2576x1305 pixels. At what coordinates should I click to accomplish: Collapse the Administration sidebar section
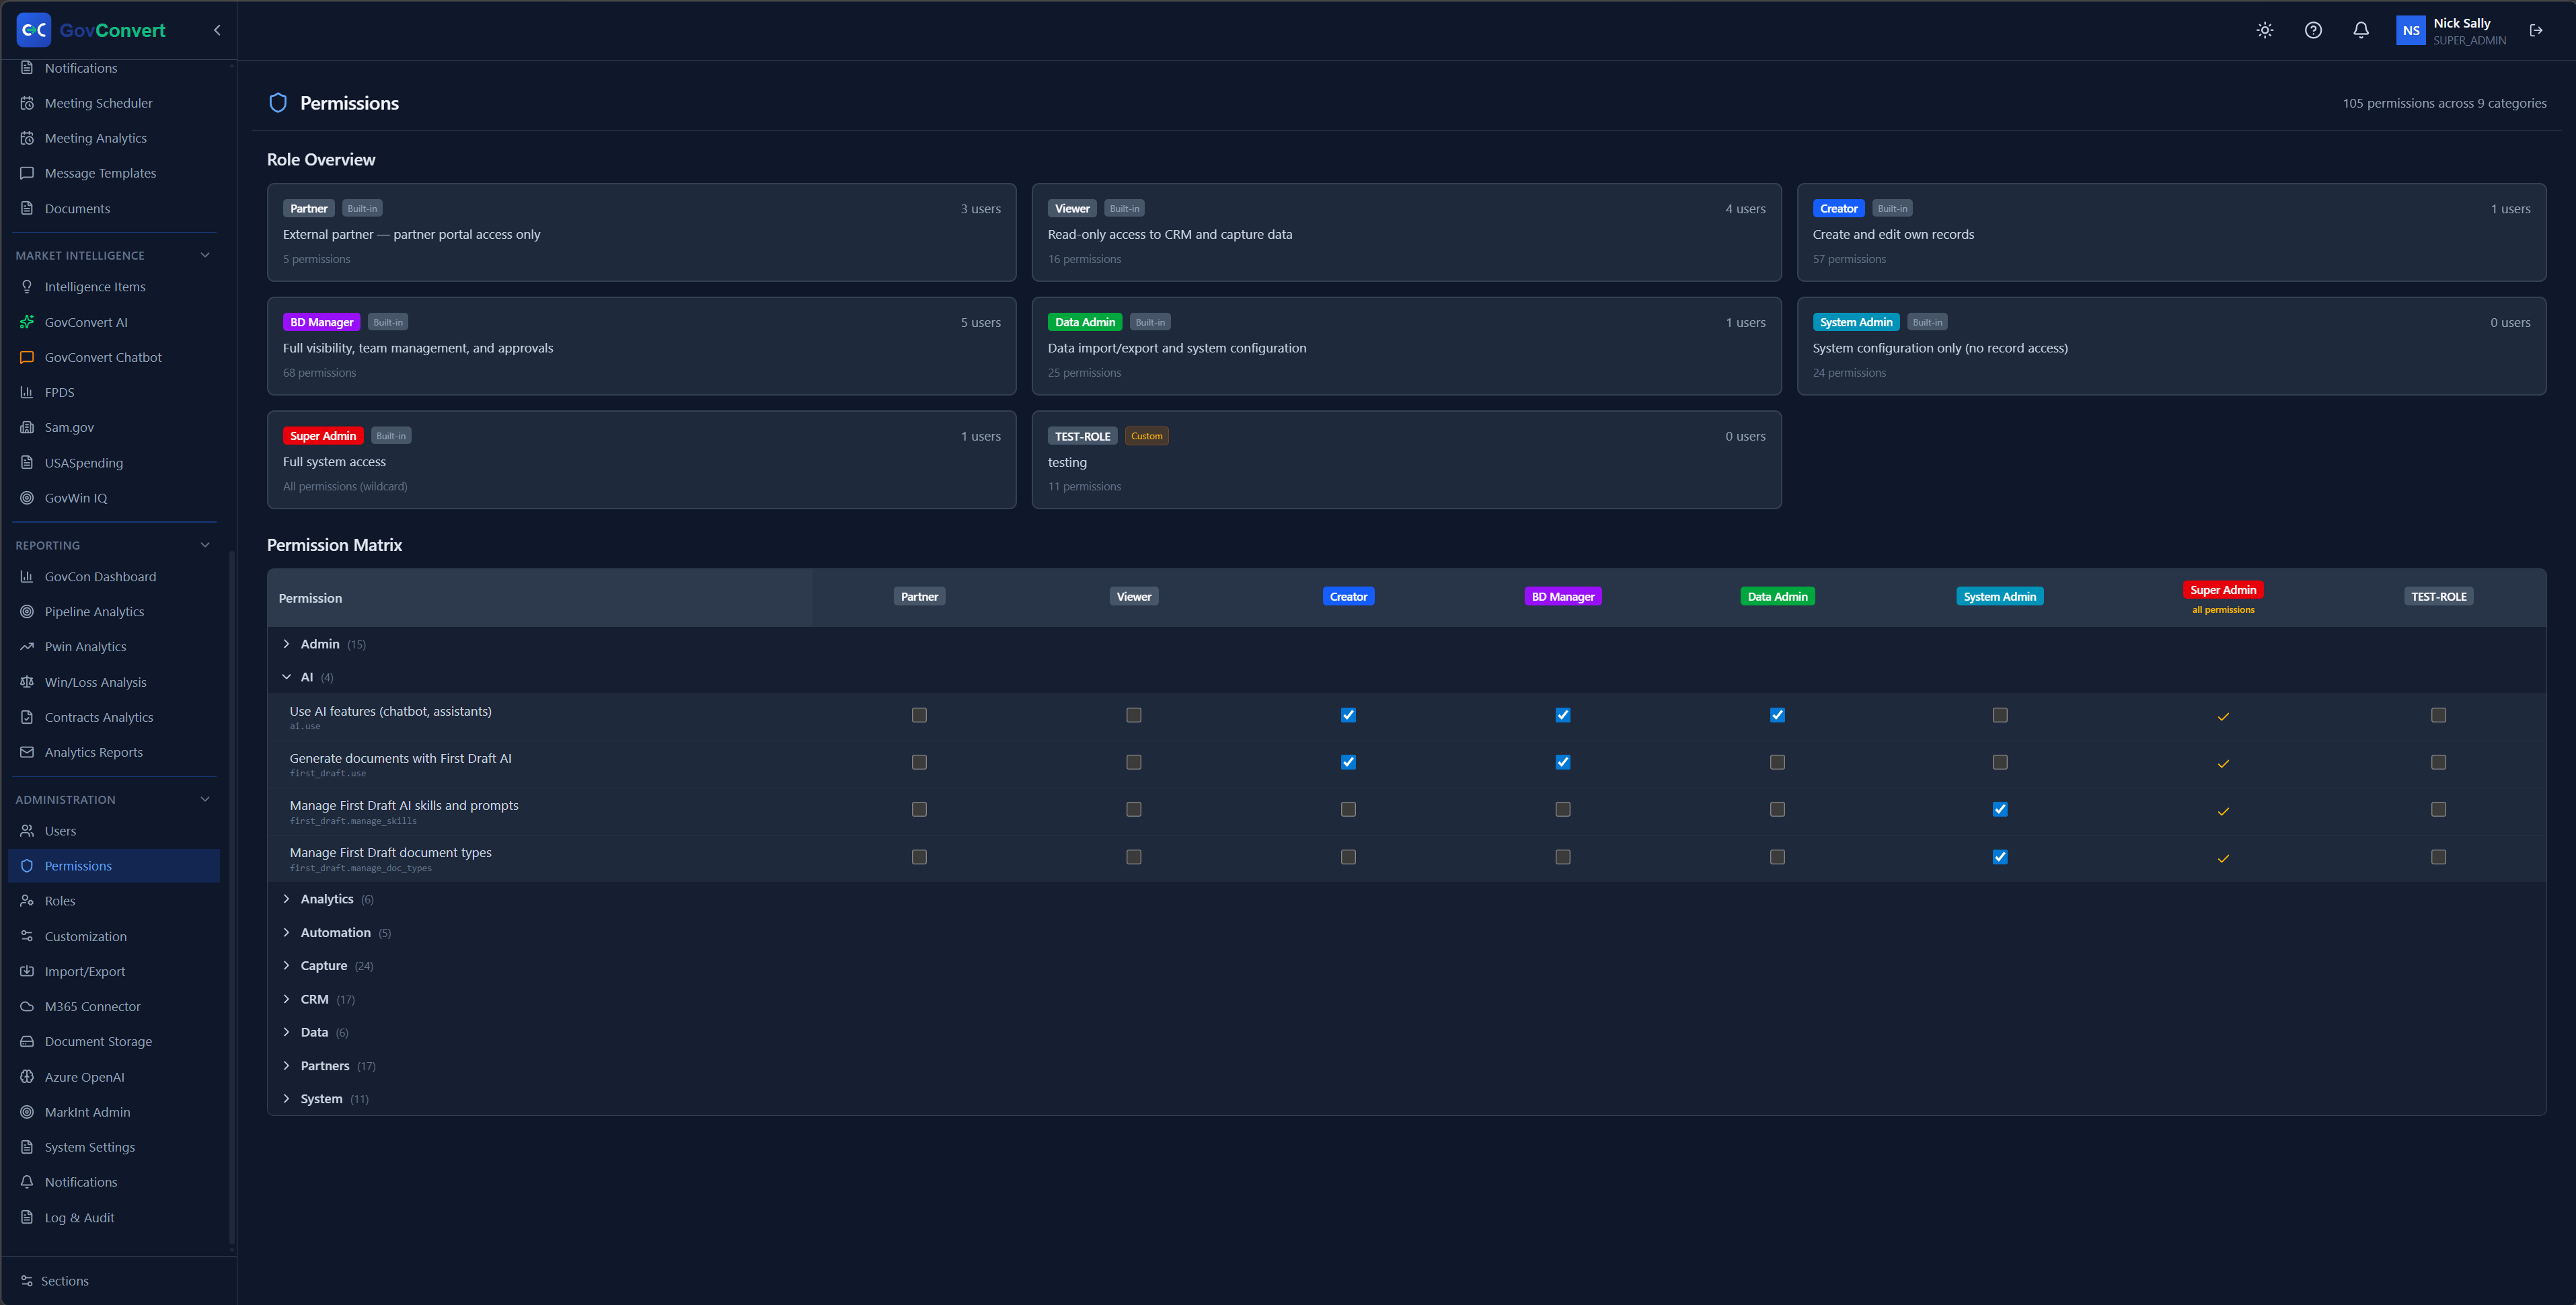[205, 799]
